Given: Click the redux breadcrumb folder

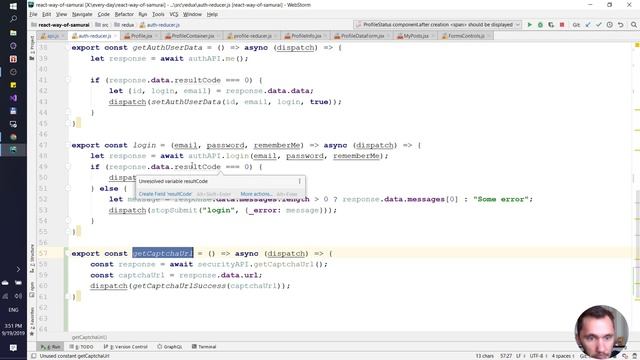Looking at the screenshot, I should tap(124, 25).
